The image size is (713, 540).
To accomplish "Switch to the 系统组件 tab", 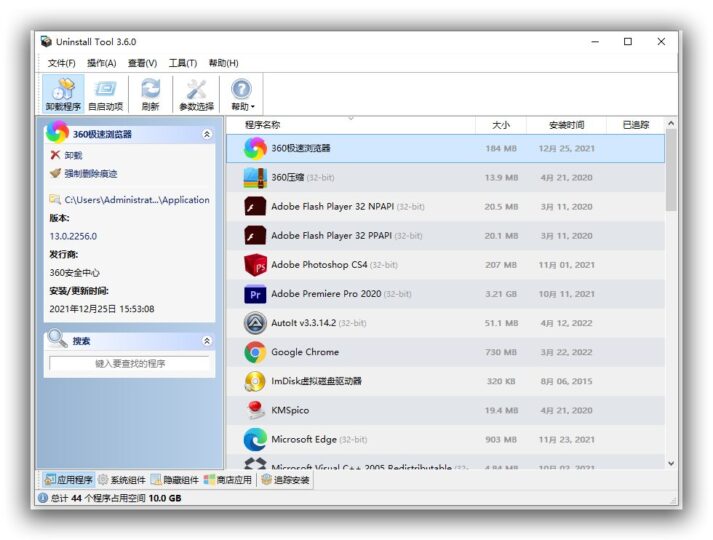I will (x=122, y=480).
